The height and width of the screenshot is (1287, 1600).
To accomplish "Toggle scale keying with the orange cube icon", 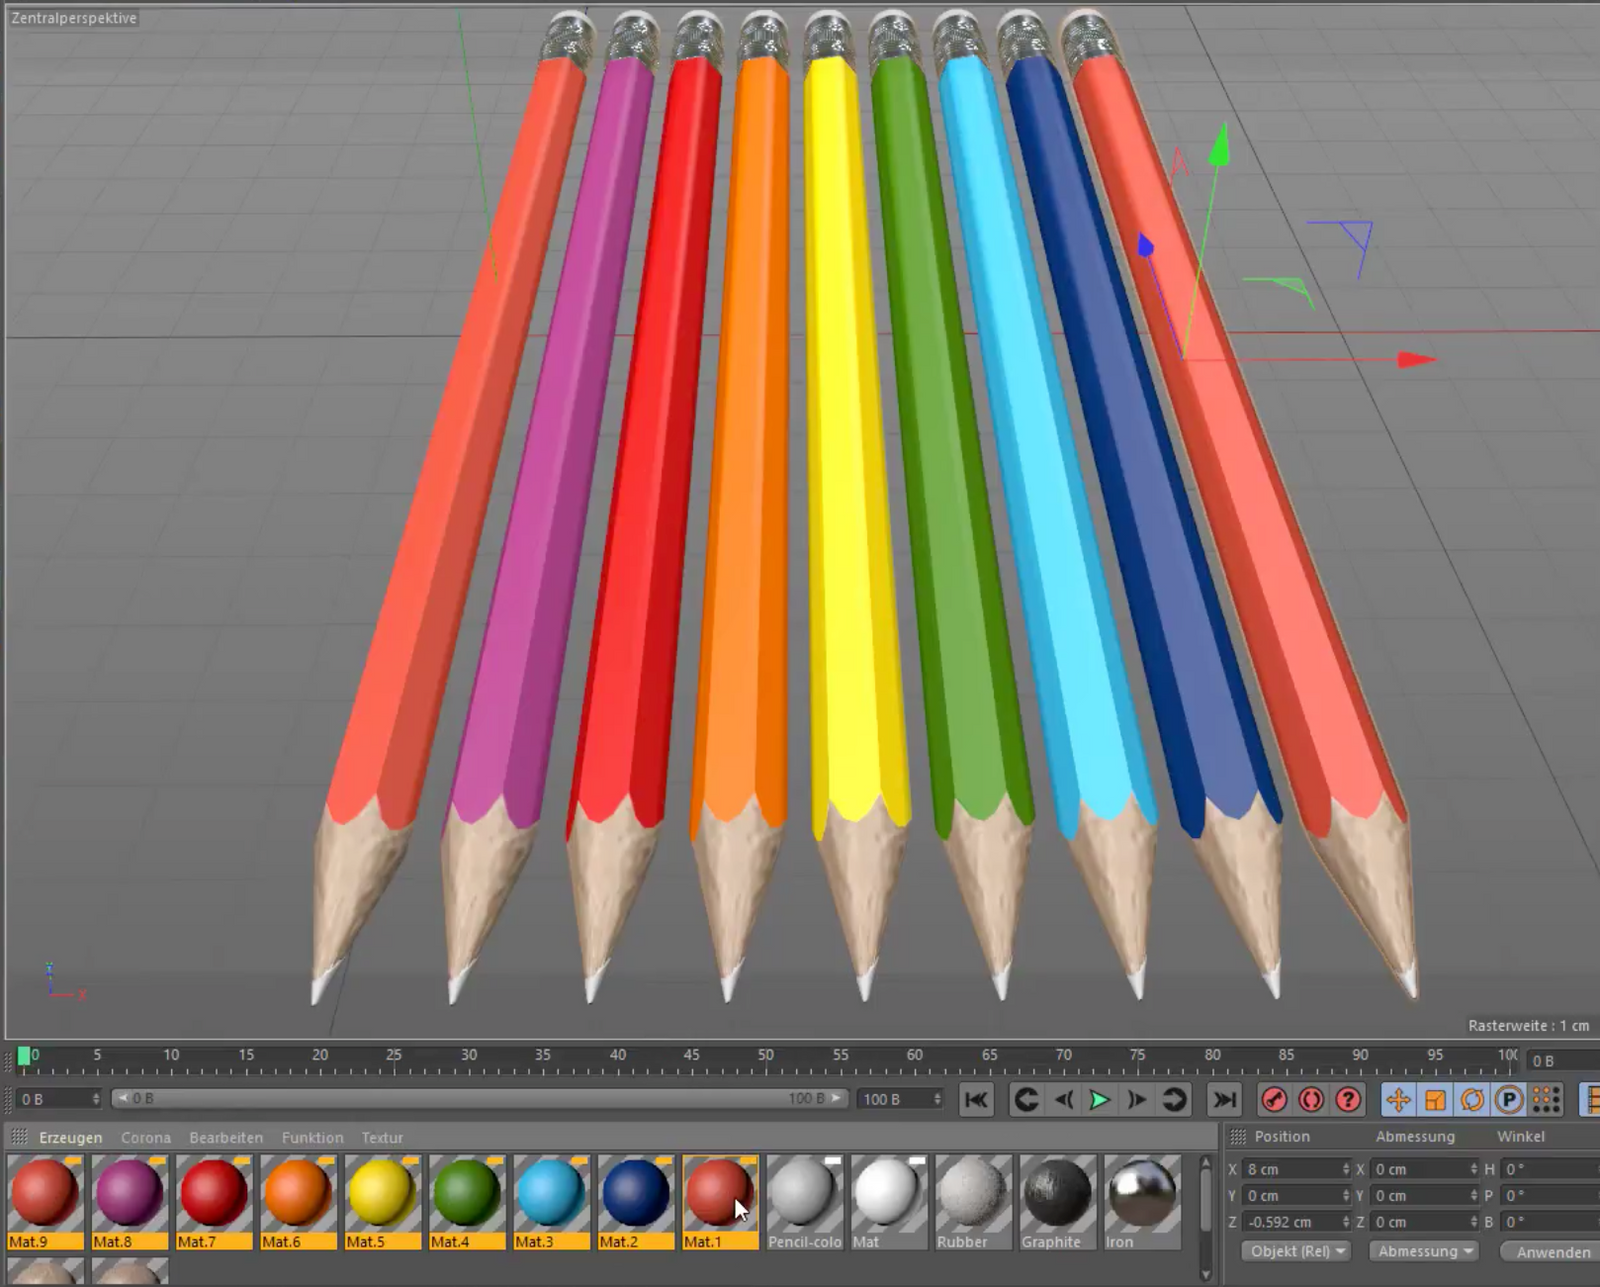I will tap(1435, 1100).
